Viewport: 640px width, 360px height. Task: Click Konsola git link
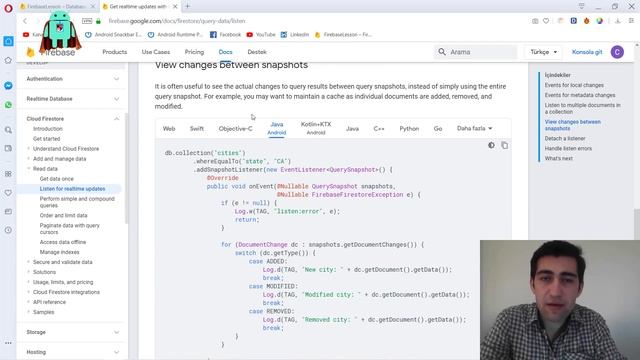587,52
